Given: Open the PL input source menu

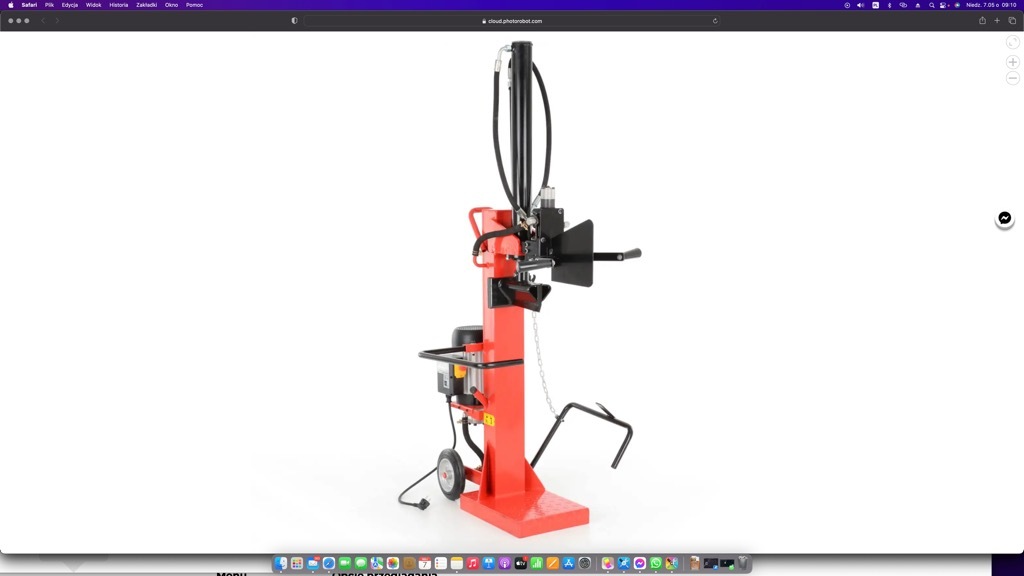Looking at the screenshot, I should coord(876,5).
